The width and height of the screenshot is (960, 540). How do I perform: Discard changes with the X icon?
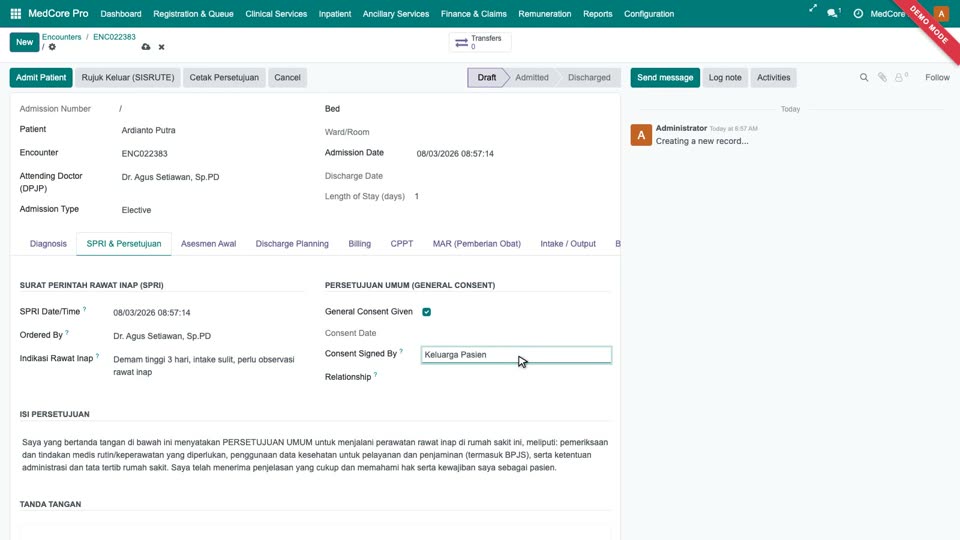(x=162, y=47)
